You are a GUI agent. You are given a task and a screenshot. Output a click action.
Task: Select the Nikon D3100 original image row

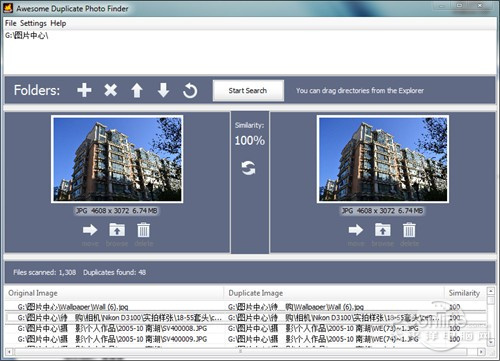tap(120, 318)
